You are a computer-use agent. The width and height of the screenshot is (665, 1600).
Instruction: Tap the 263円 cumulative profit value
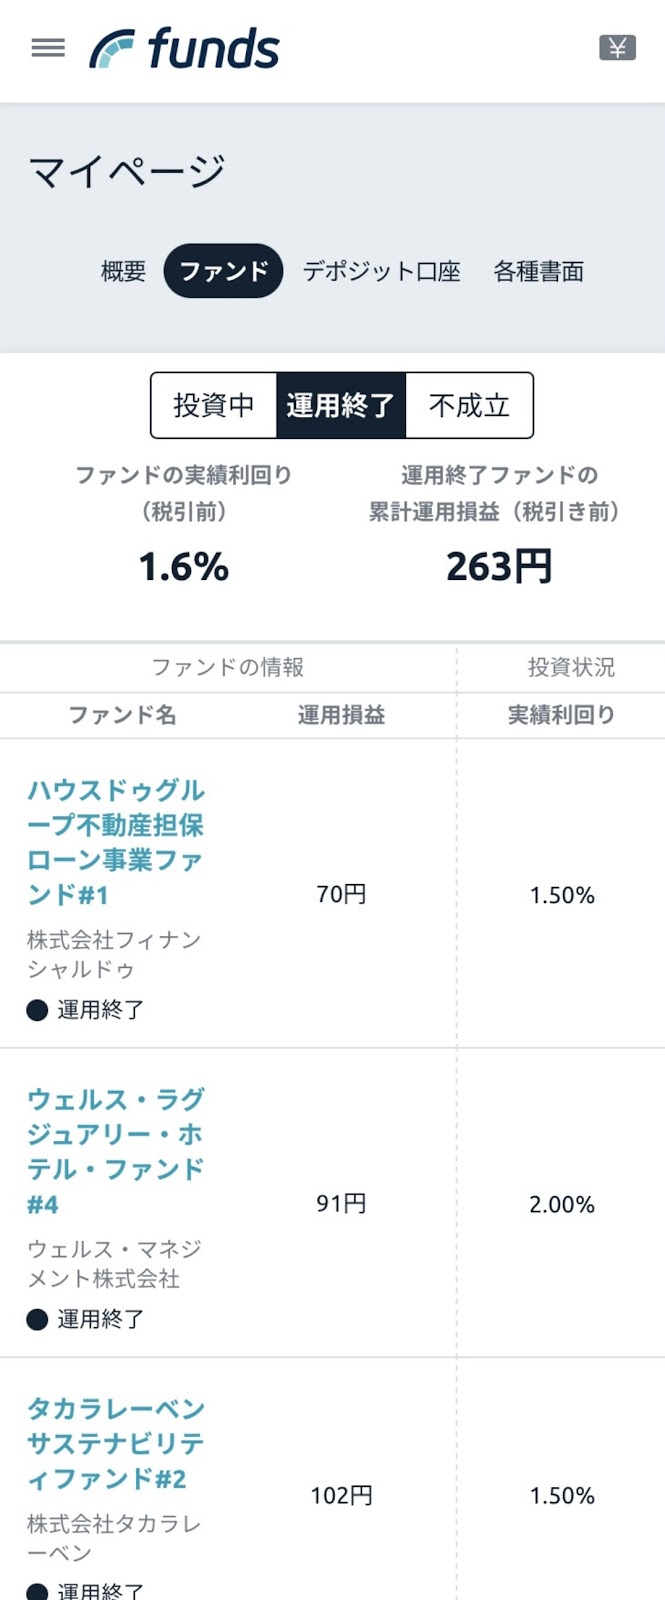point(499,567)
